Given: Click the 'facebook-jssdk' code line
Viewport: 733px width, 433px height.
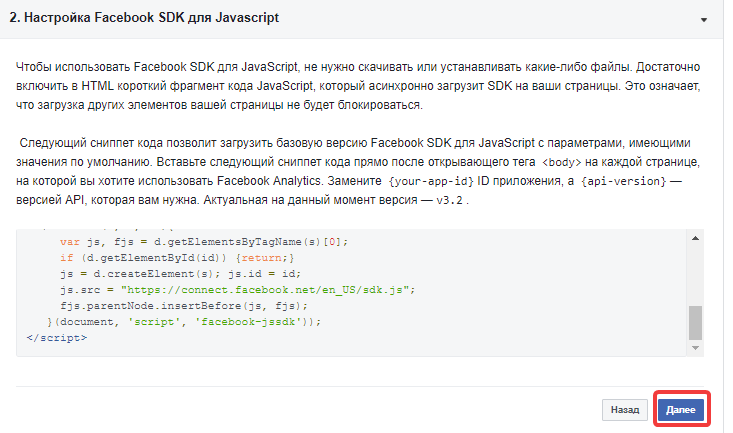Looking at the screenshot, I should point(184,322).
